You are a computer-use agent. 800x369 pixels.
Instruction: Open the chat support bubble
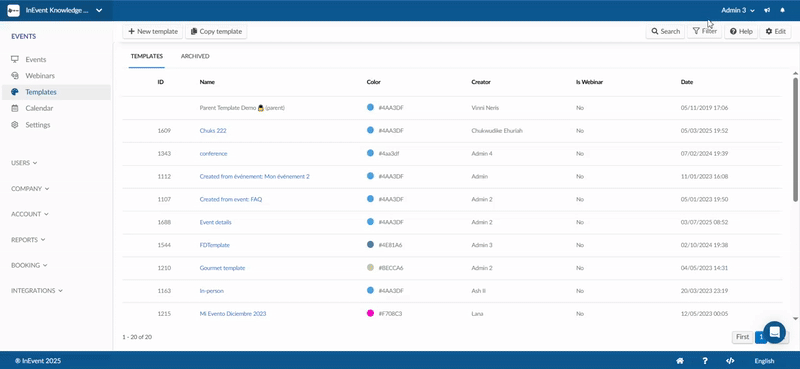774,332
